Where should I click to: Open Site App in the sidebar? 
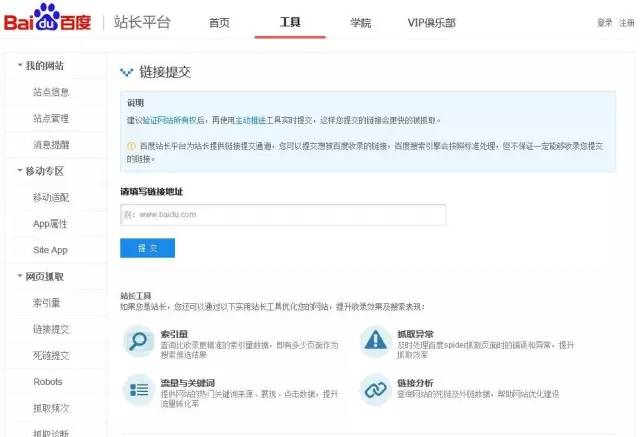[x=50, y=250]
